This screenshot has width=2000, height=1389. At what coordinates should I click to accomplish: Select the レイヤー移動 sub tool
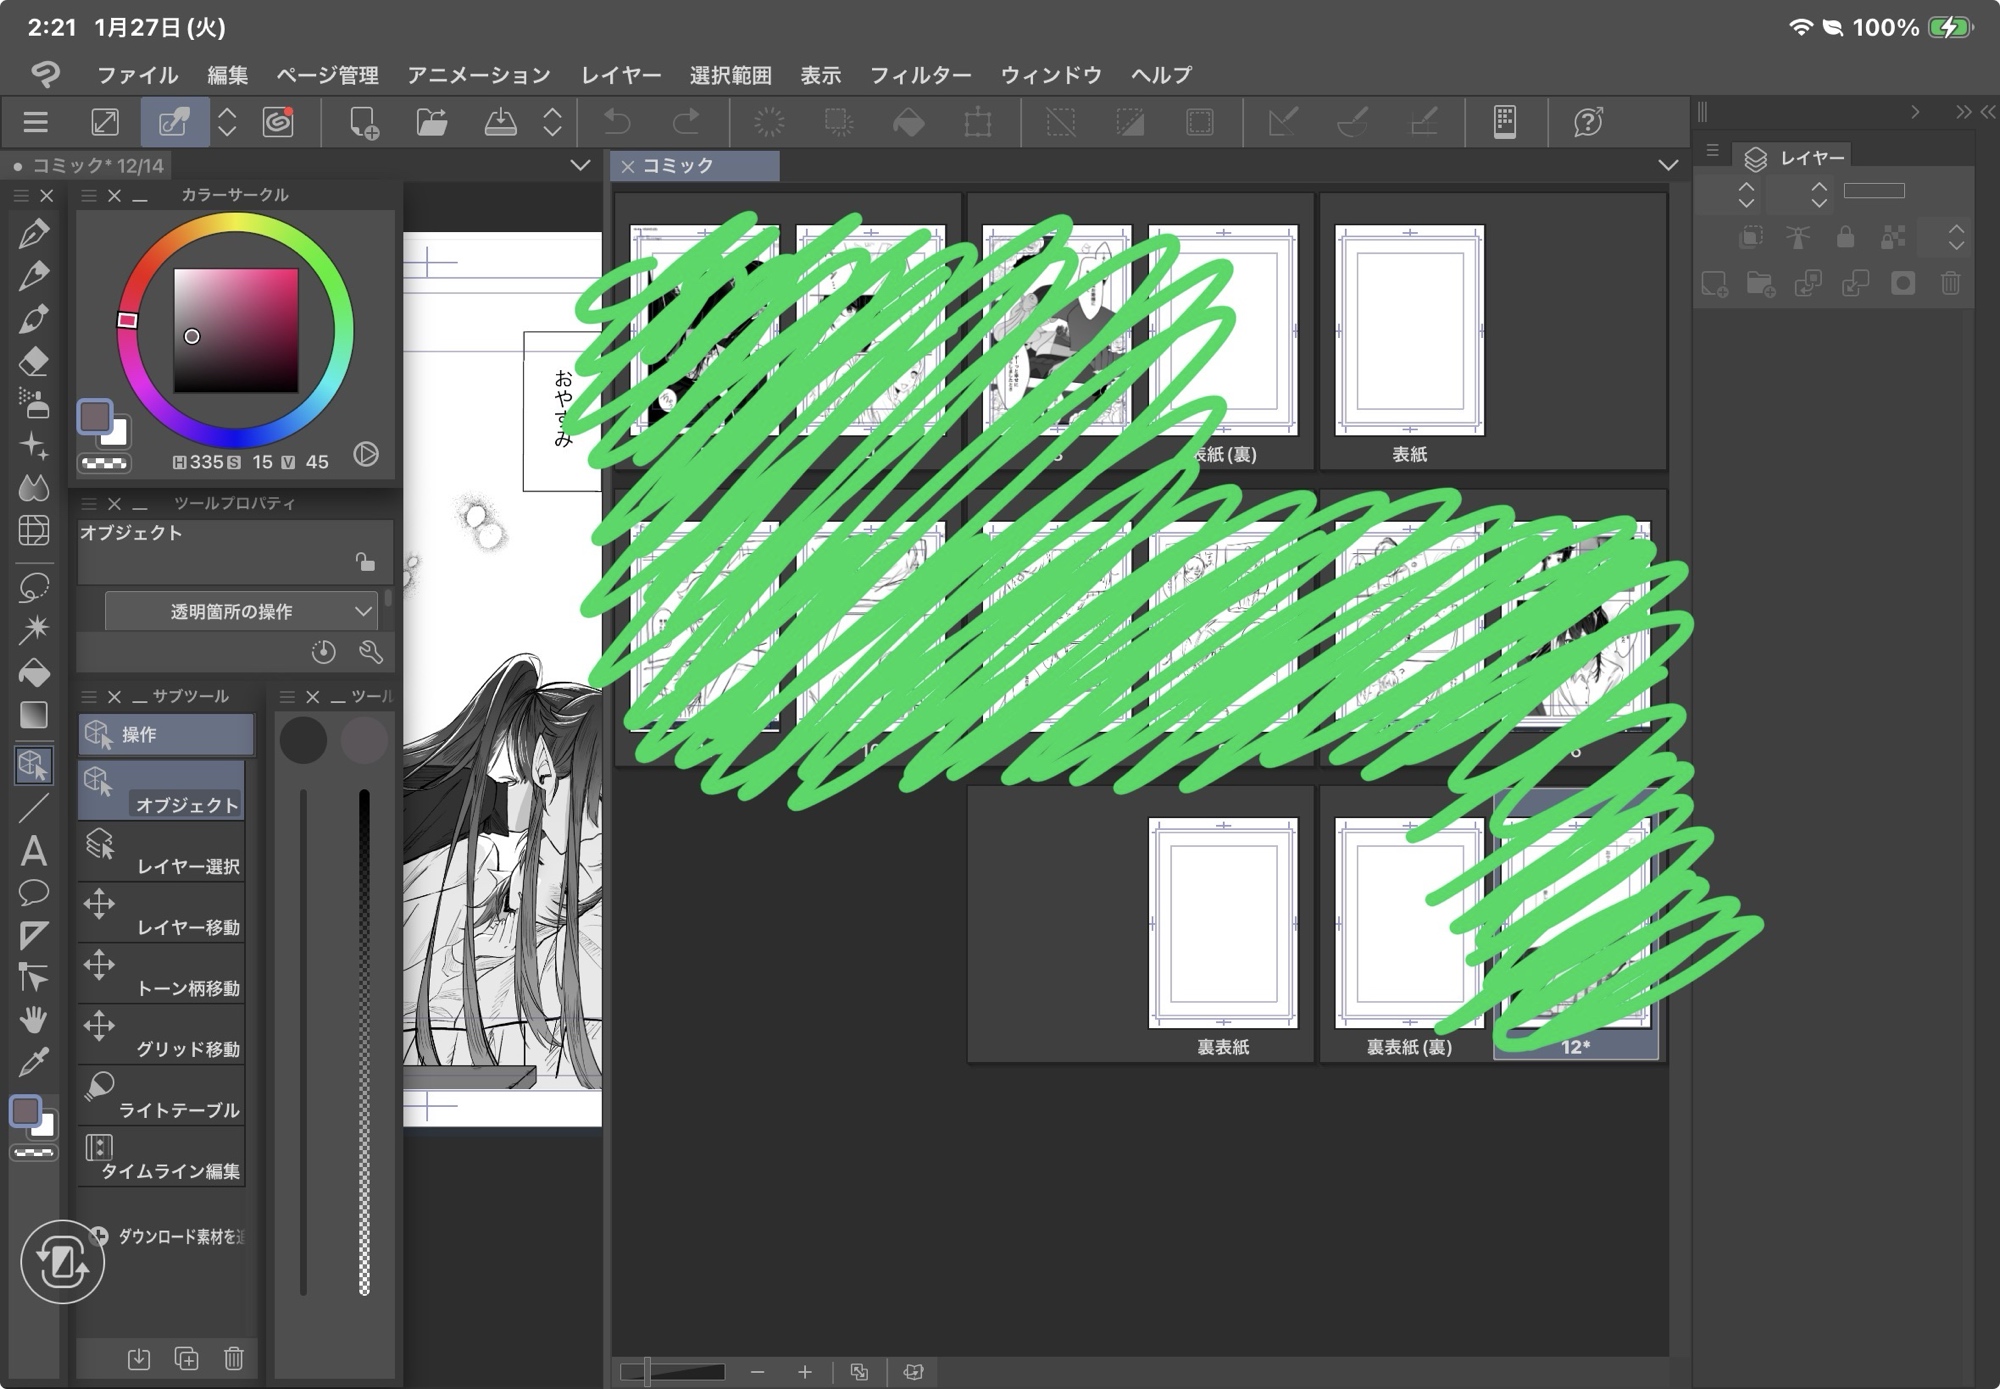coord(162,913)
